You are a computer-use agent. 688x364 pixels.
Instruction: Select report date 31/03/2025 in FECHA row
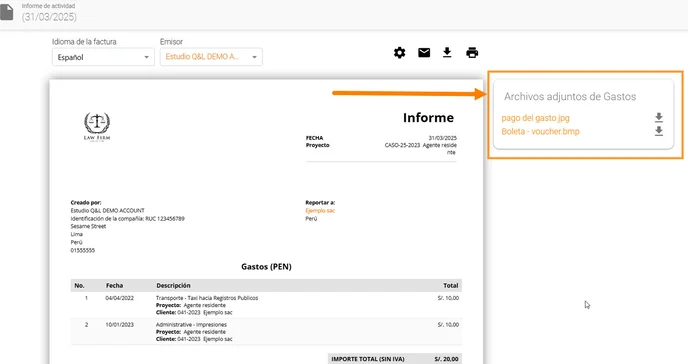443,138
